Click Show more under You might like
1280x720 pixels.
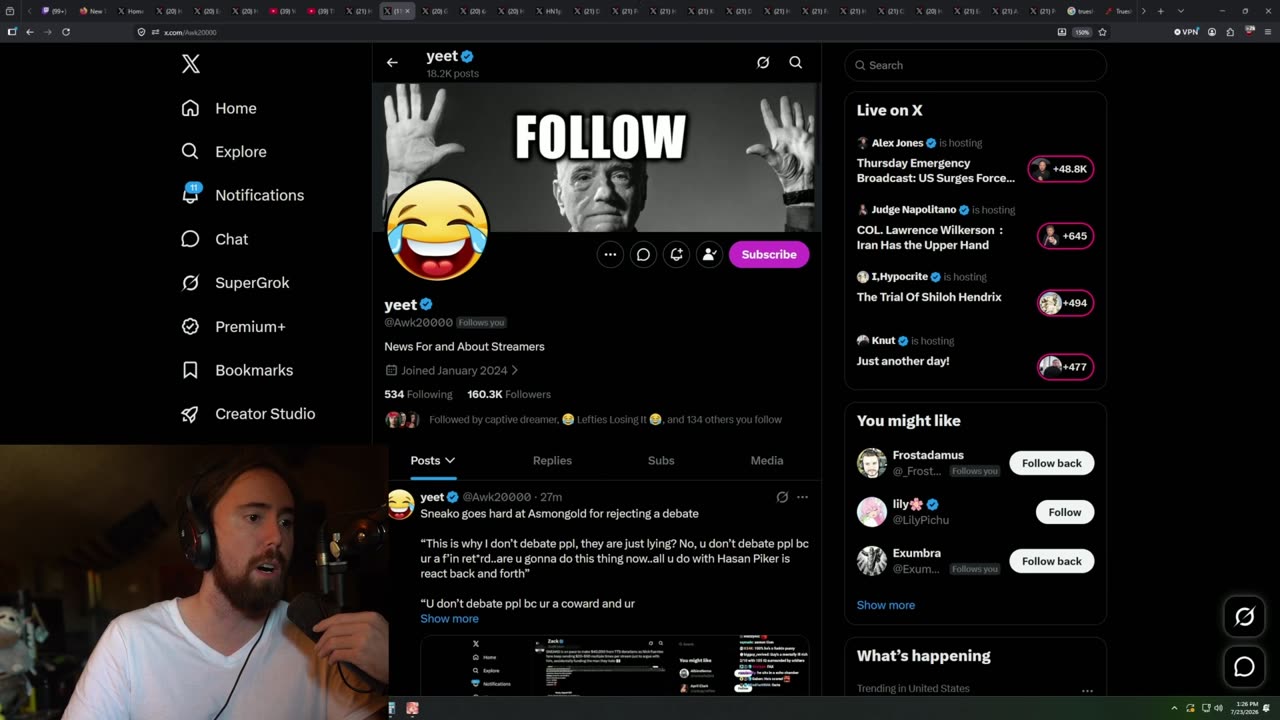click(886, 605)
